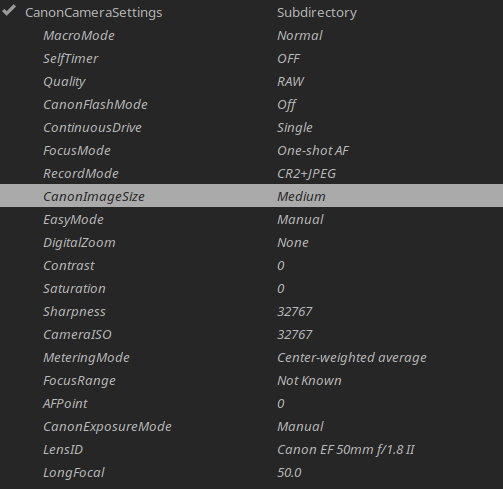Click the Sharpness value 32767
The image size is (503, 489).
[x=295, y=312]
